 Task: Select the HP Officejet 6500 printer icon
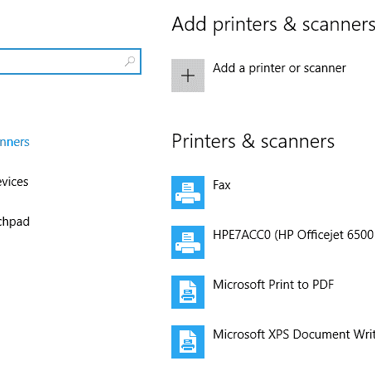pyautogui.click(x=188, y=242)
